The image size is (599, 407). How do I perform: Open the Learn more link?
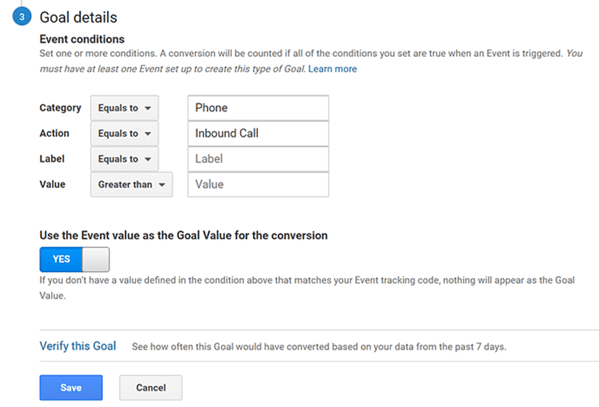point(332,69)
